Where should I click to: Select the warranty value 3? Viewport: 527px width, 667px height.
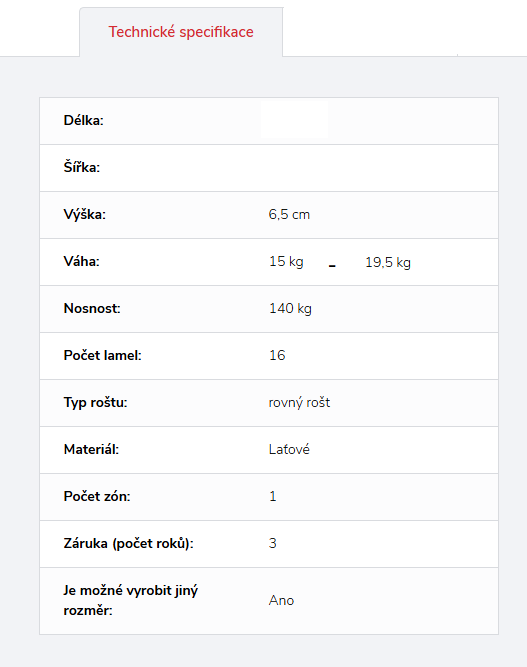[273, 543]
